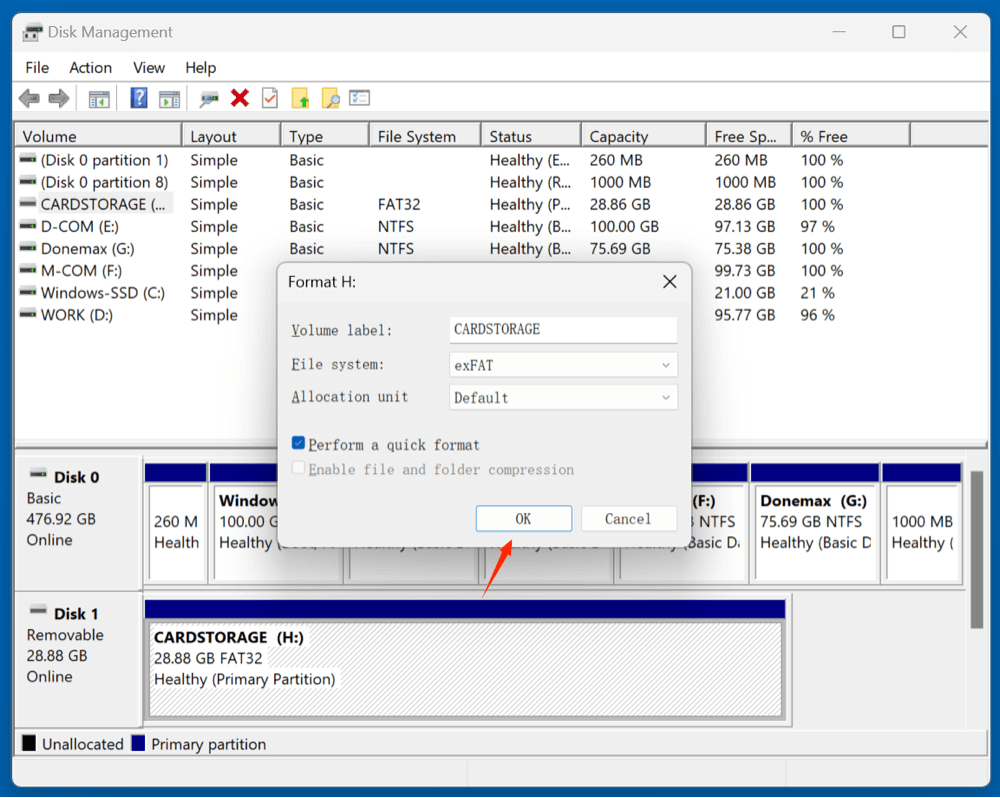This screenshot has height=798, width=1000.
Task: Click the Back arrow toolbar icon
Action: click(x=29, y=98)
